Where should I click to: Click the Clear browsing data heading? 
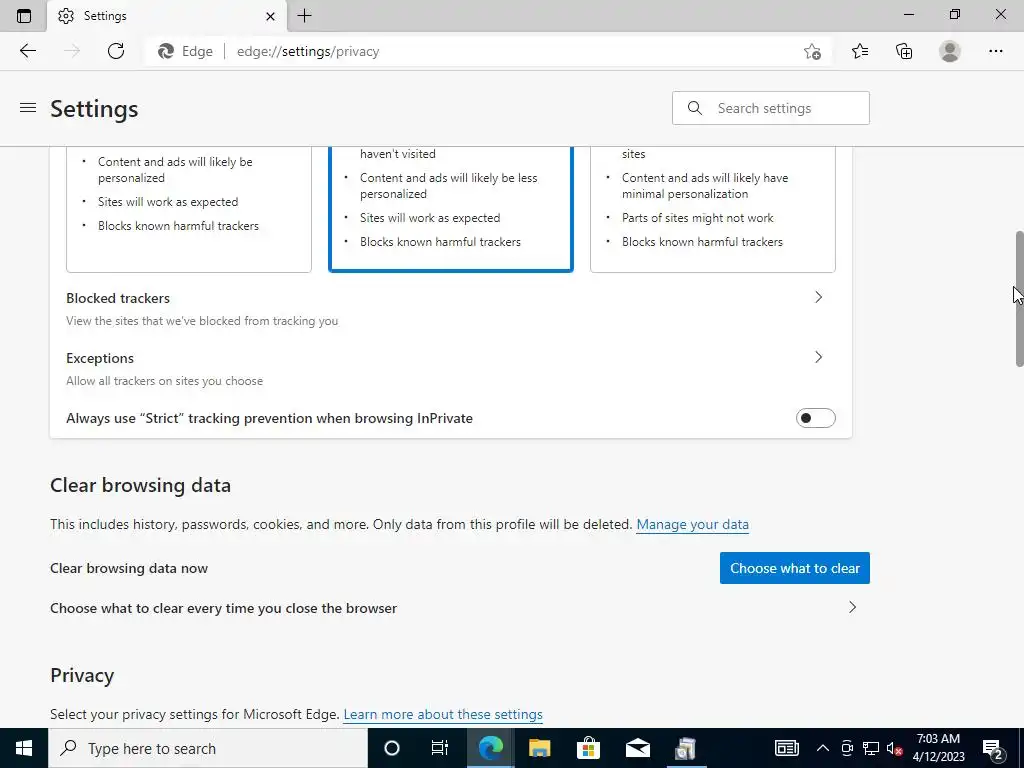click(140, 485)
